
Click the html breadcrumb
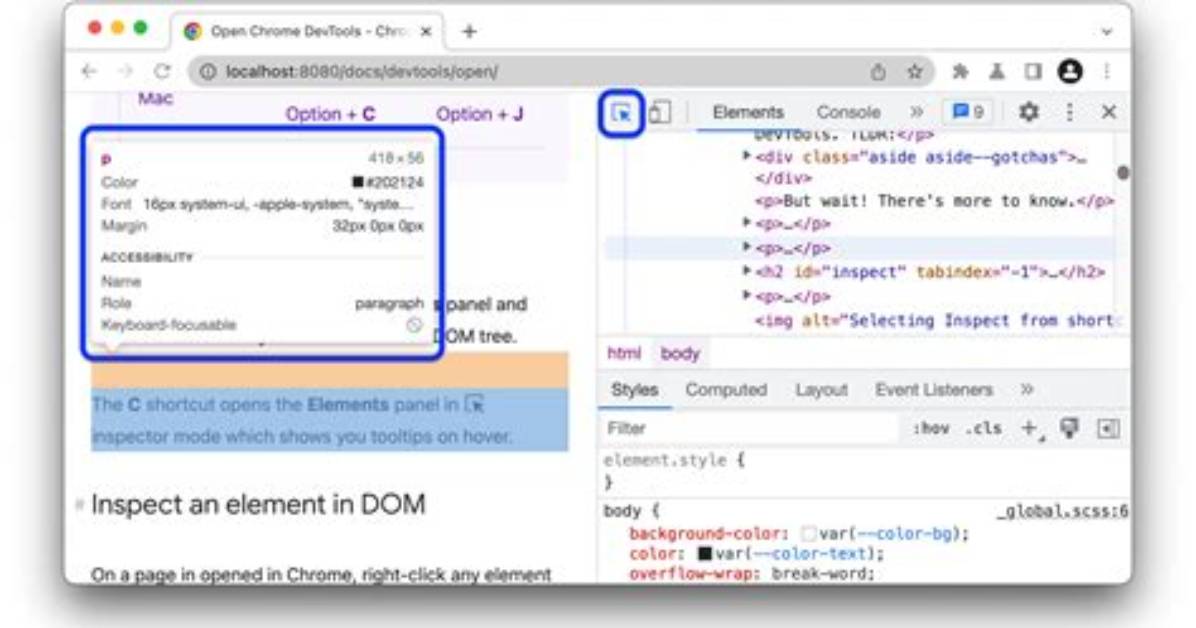point(624,354)
